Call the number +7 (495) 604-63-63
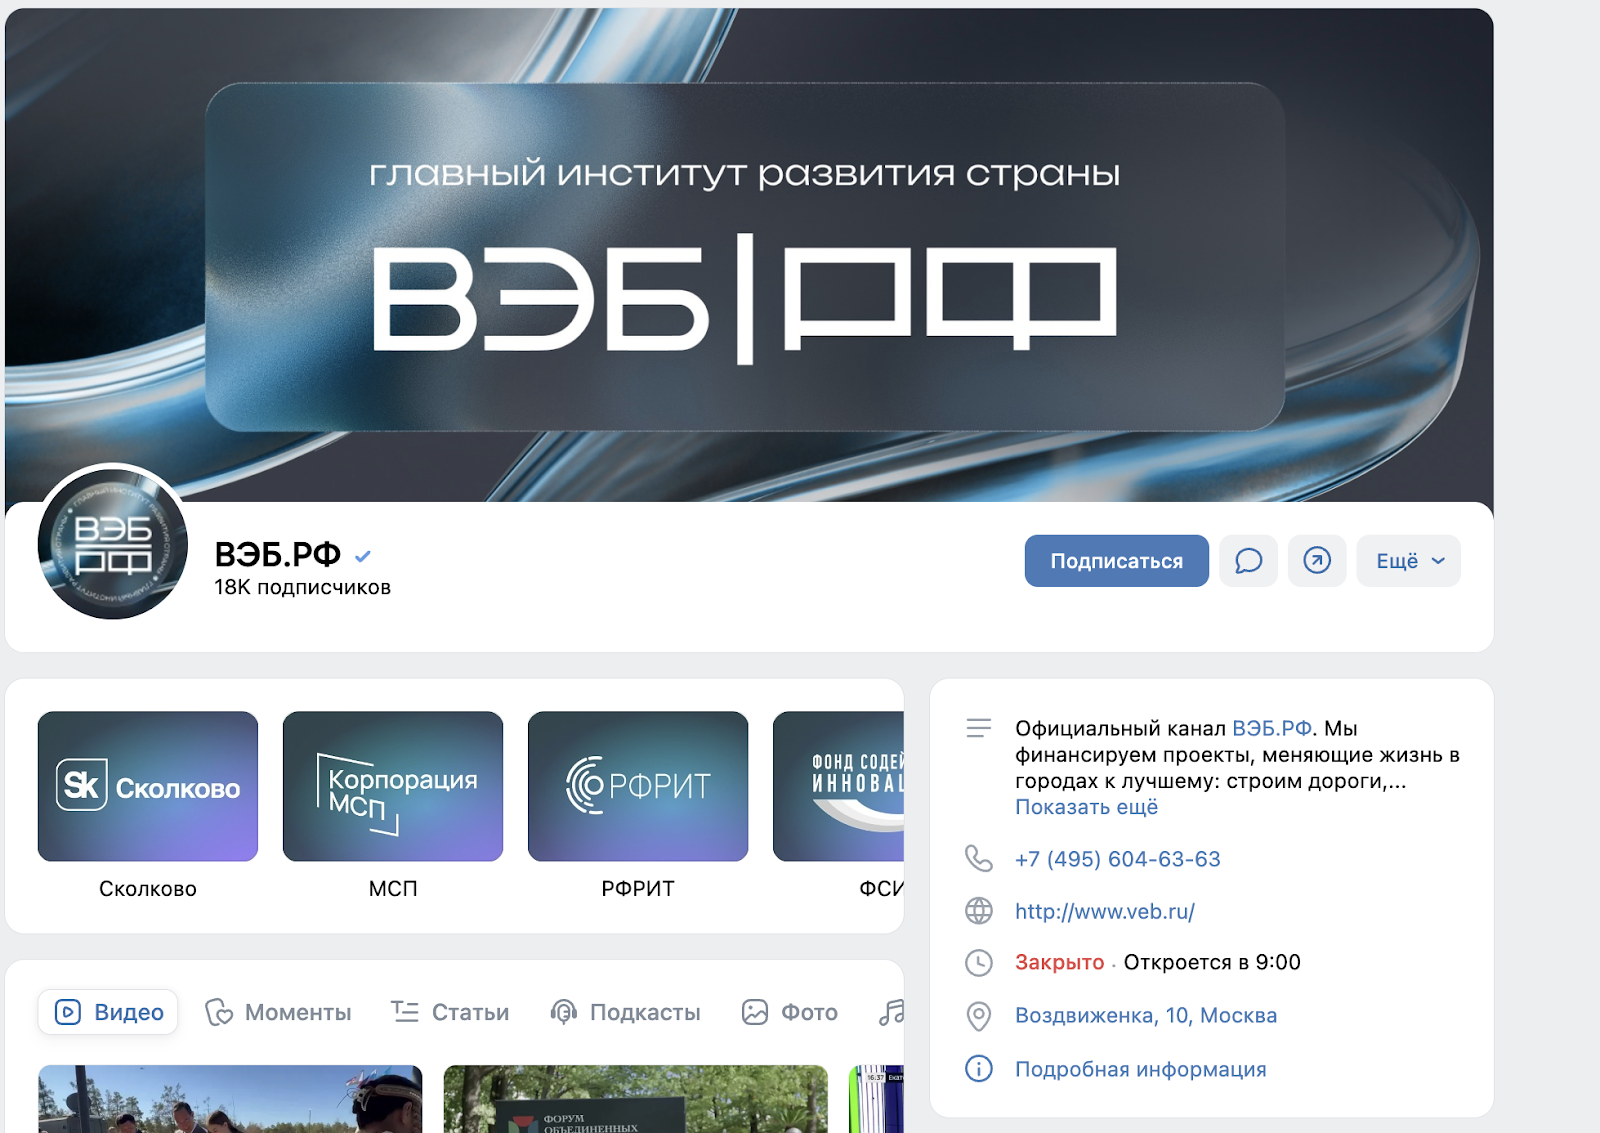 pyautogui.click(x=1117, y=859)
